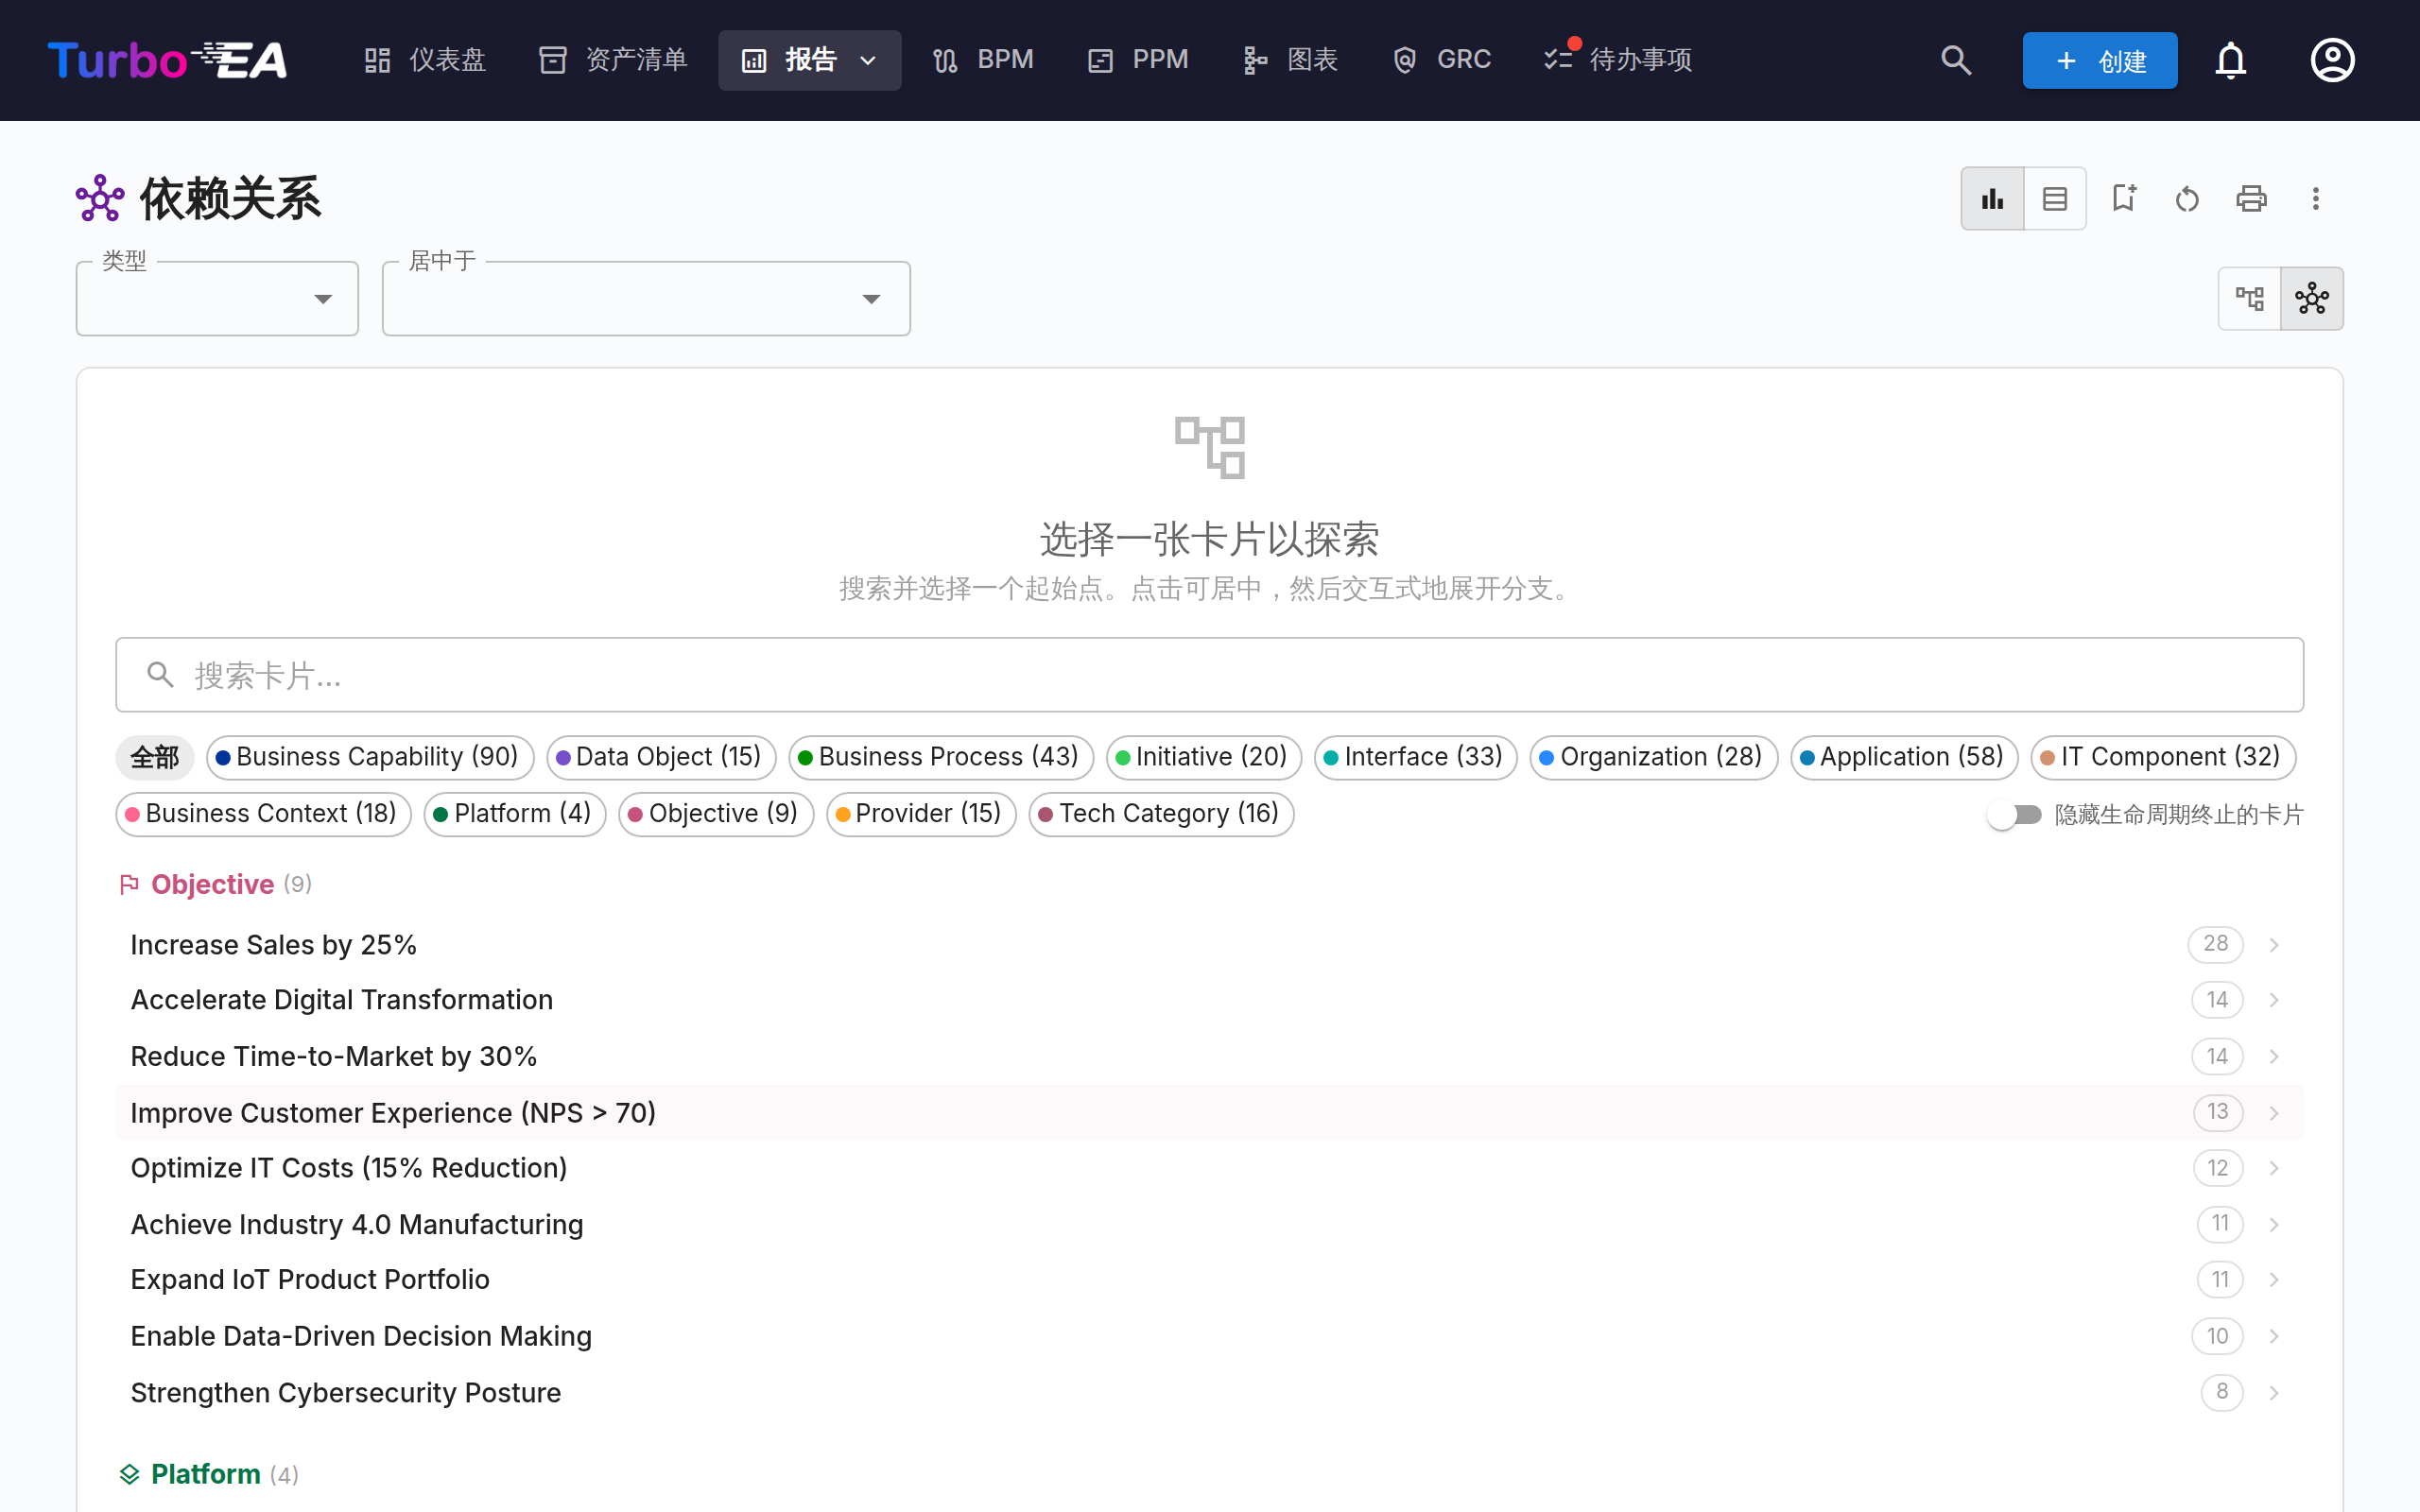Open the notifications bell
2420x1512 pixels.
(x=2230, y=60)
